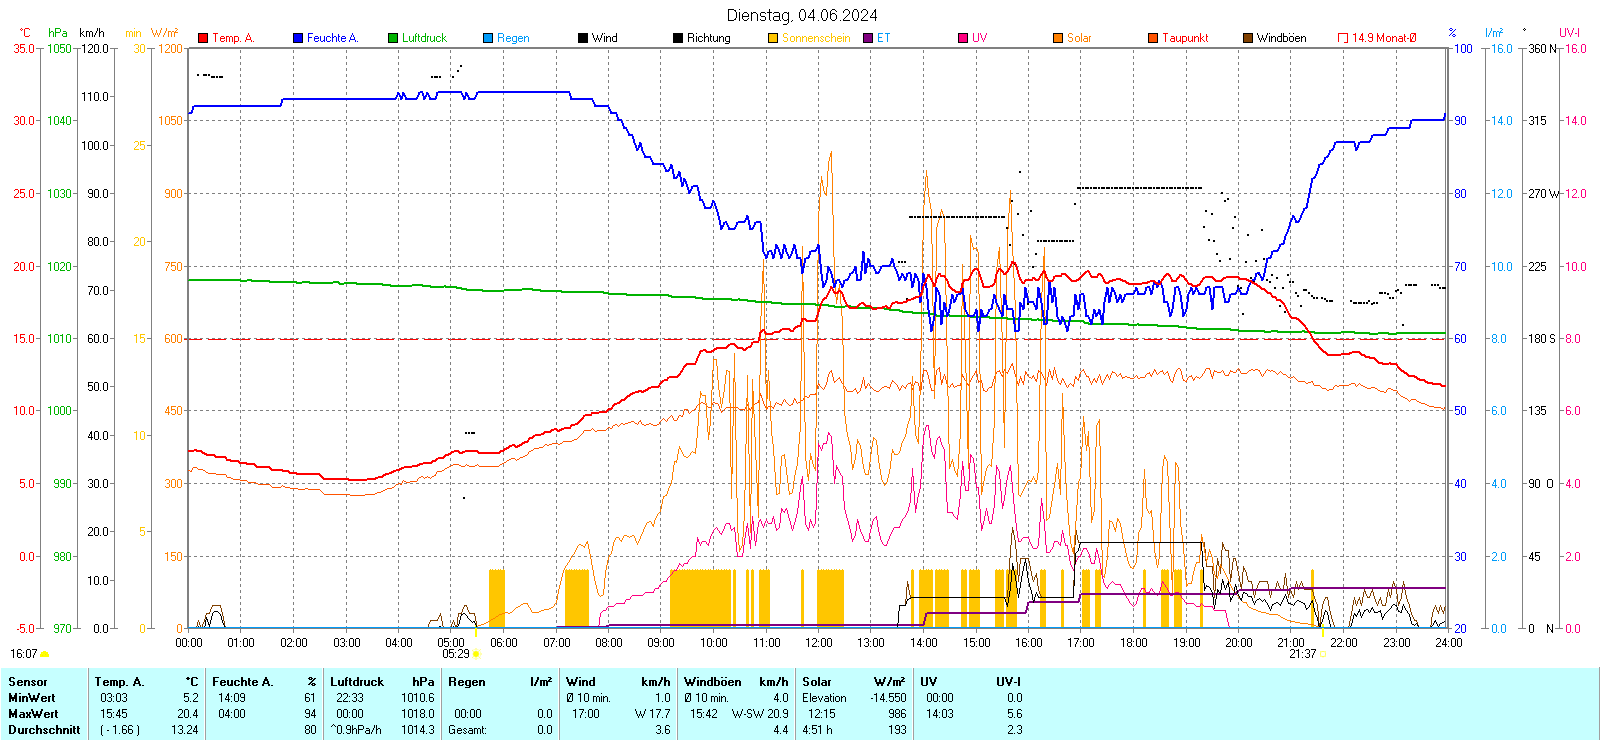Select the Luftdruck column header in table
This screenshot has height=740, width=1600.
[357, 682]
